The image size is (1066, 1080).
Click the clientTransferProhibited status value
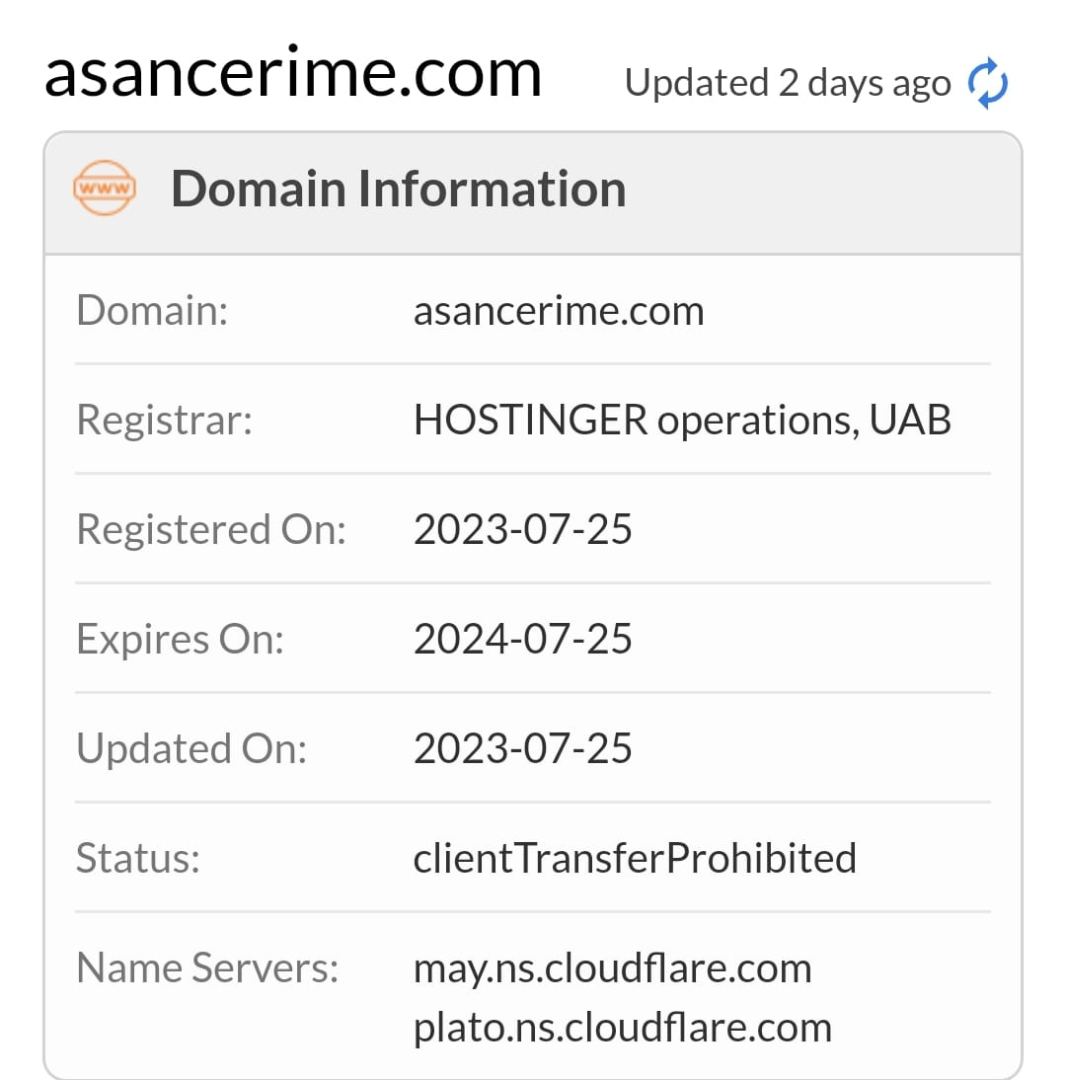click(x=635, y=858)
